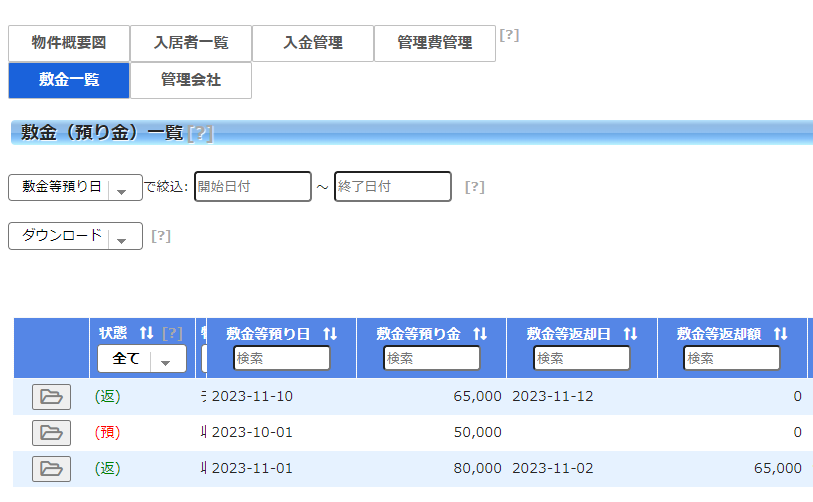The height and width of the screenshot is (502, 813).
Task: Go to 管理会社 tab
Action: coord(191,80)
